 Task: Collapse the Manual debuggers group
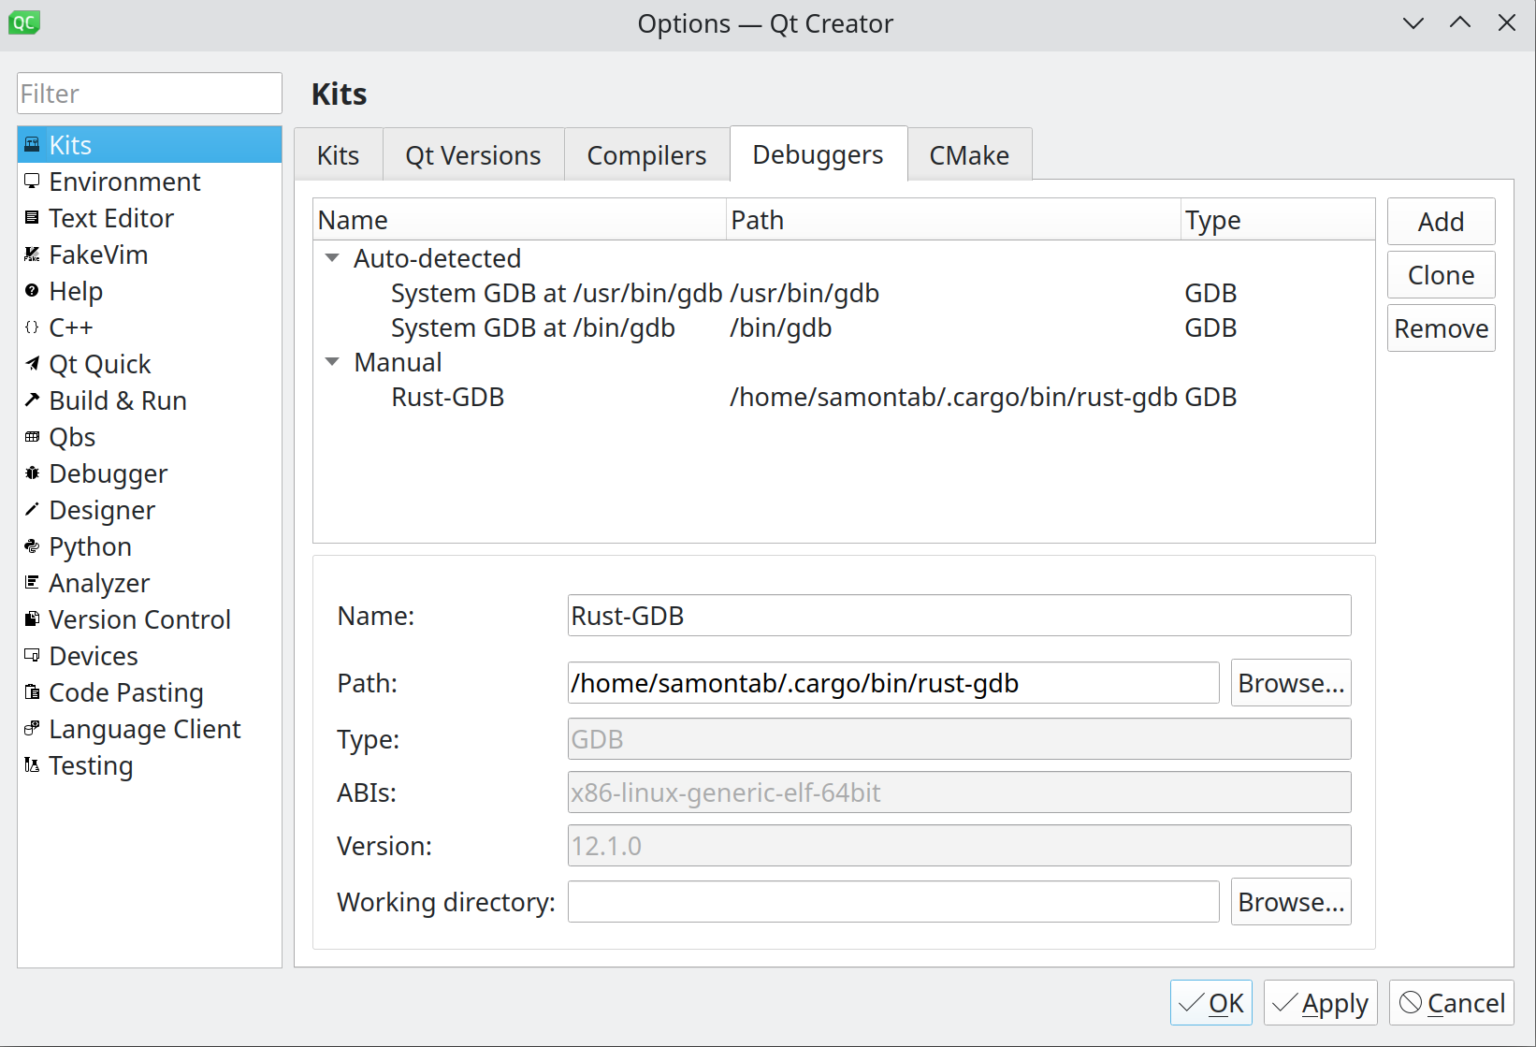331,362
